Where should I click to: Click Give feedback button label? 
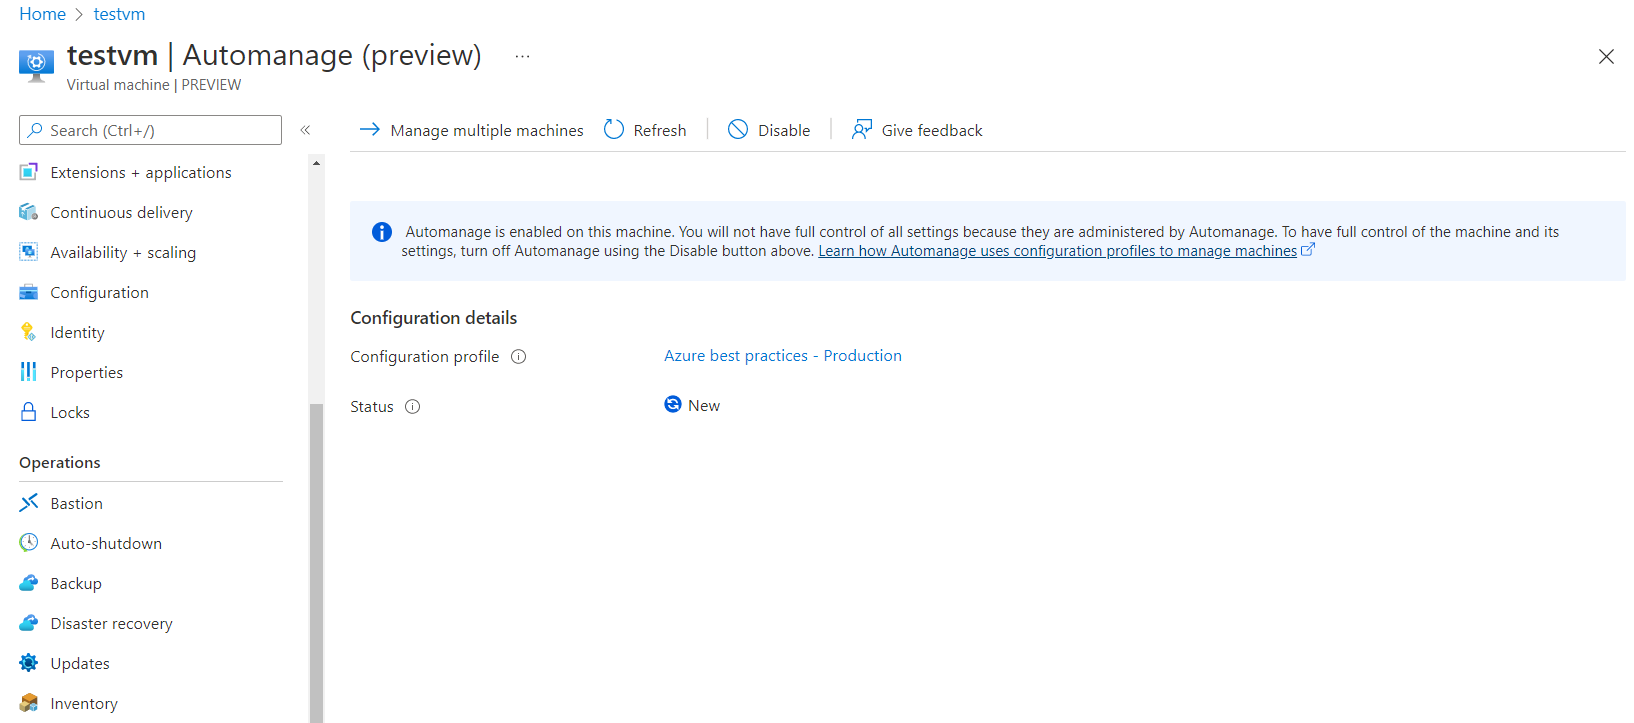(932, 131)
